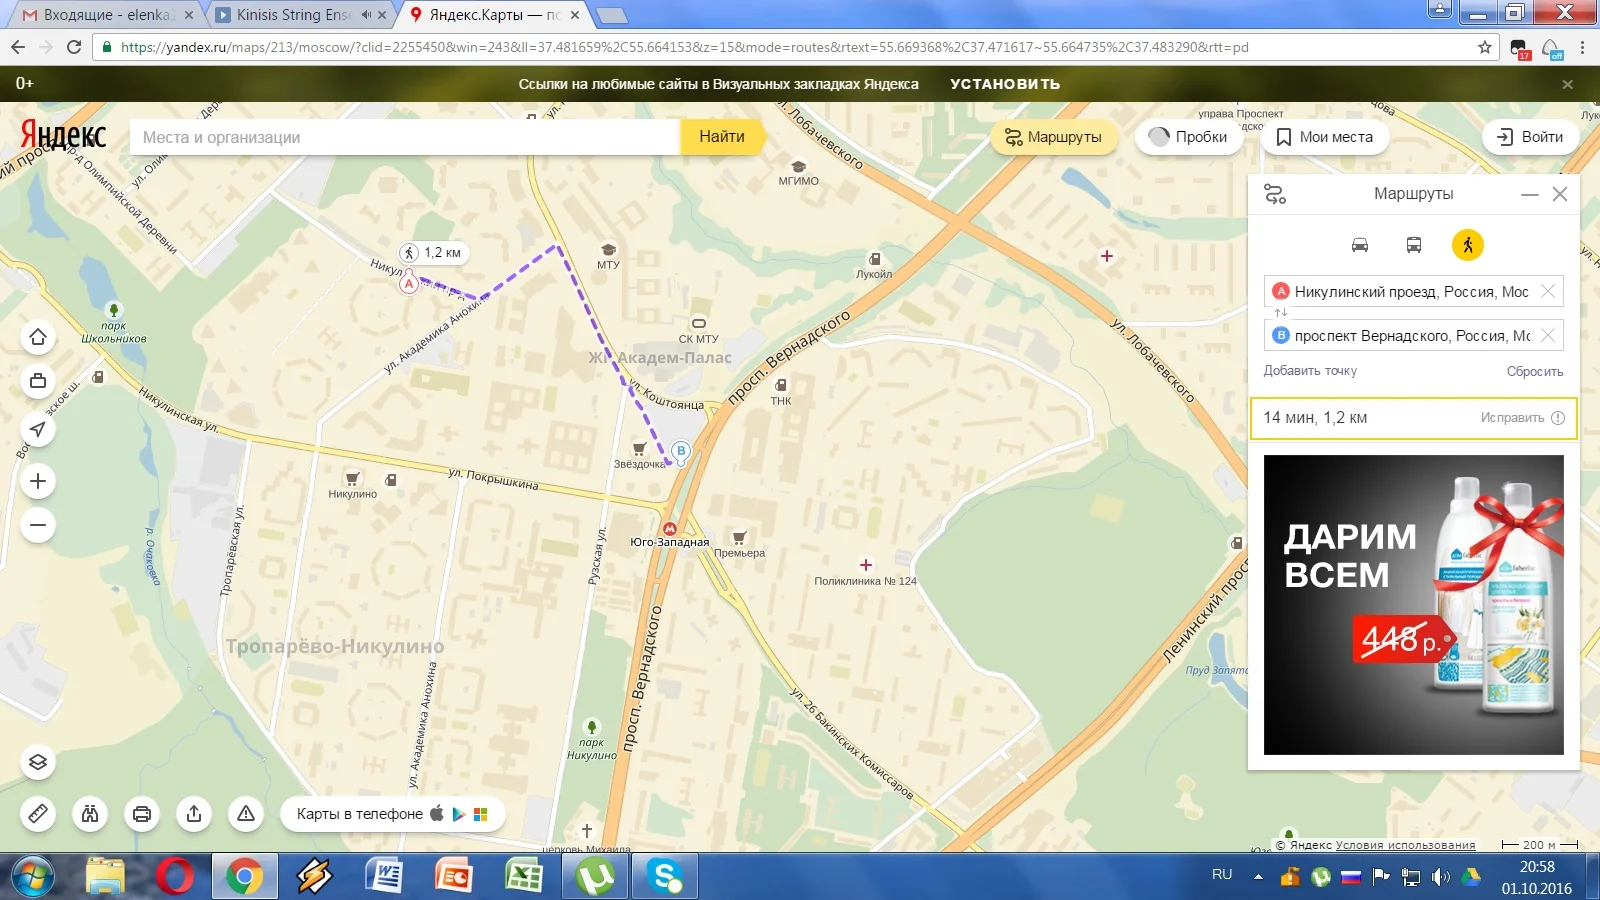Screen dimensions: 1600x900
Task: Zoom in the map with plus button
Action: 38,481
